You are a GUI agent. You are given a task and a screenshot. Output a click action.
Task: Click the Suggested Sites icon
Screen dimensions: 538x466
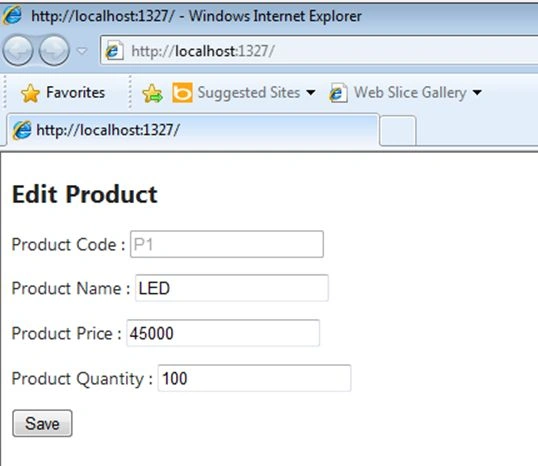[x=182, y=92]
